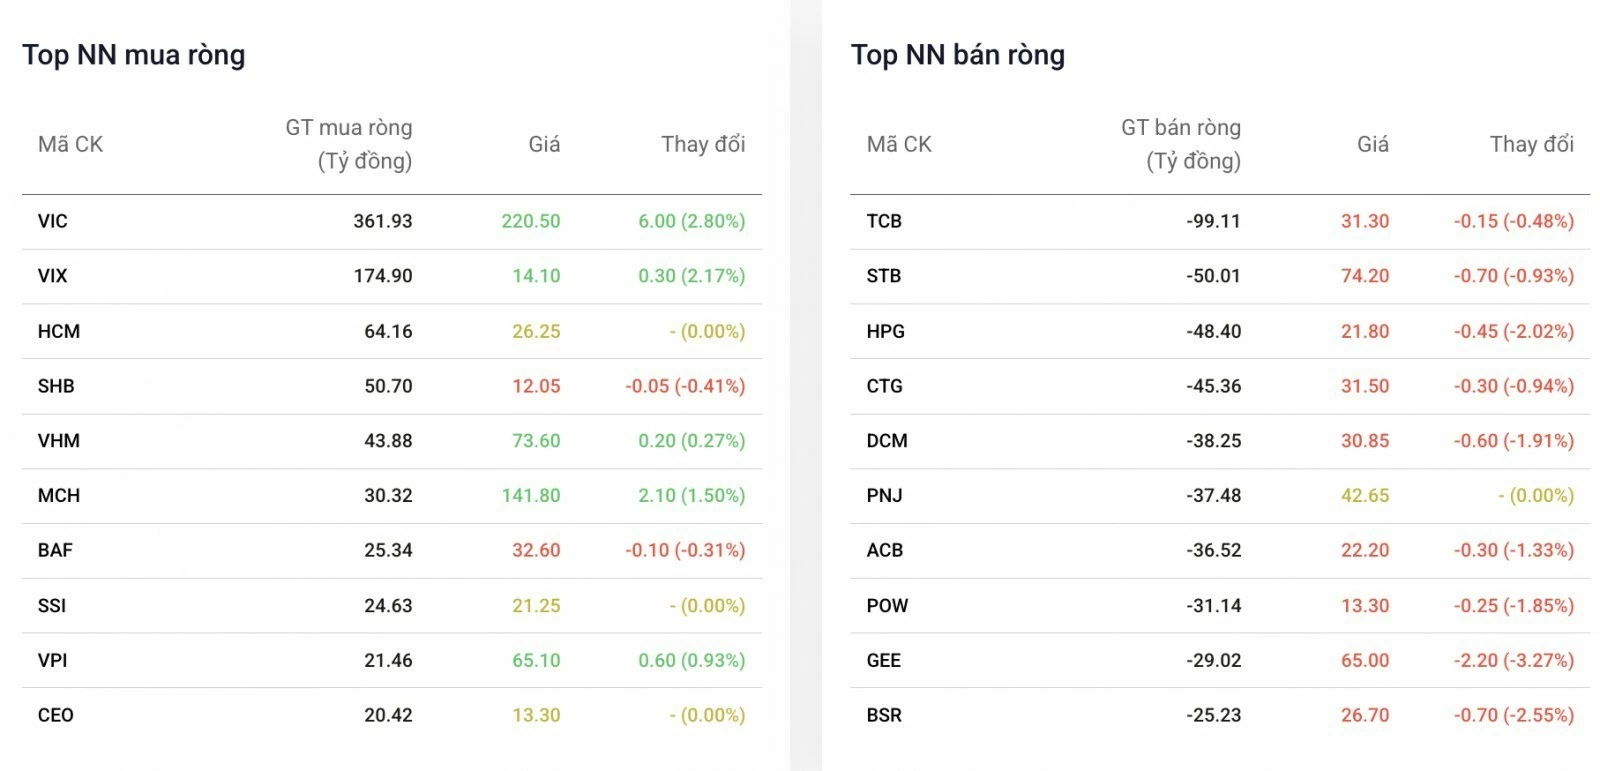The width and height of the screenshot is (1600, 771).
Task: Click VIC net buy value 361.93
Action: (x=383, y=221)
